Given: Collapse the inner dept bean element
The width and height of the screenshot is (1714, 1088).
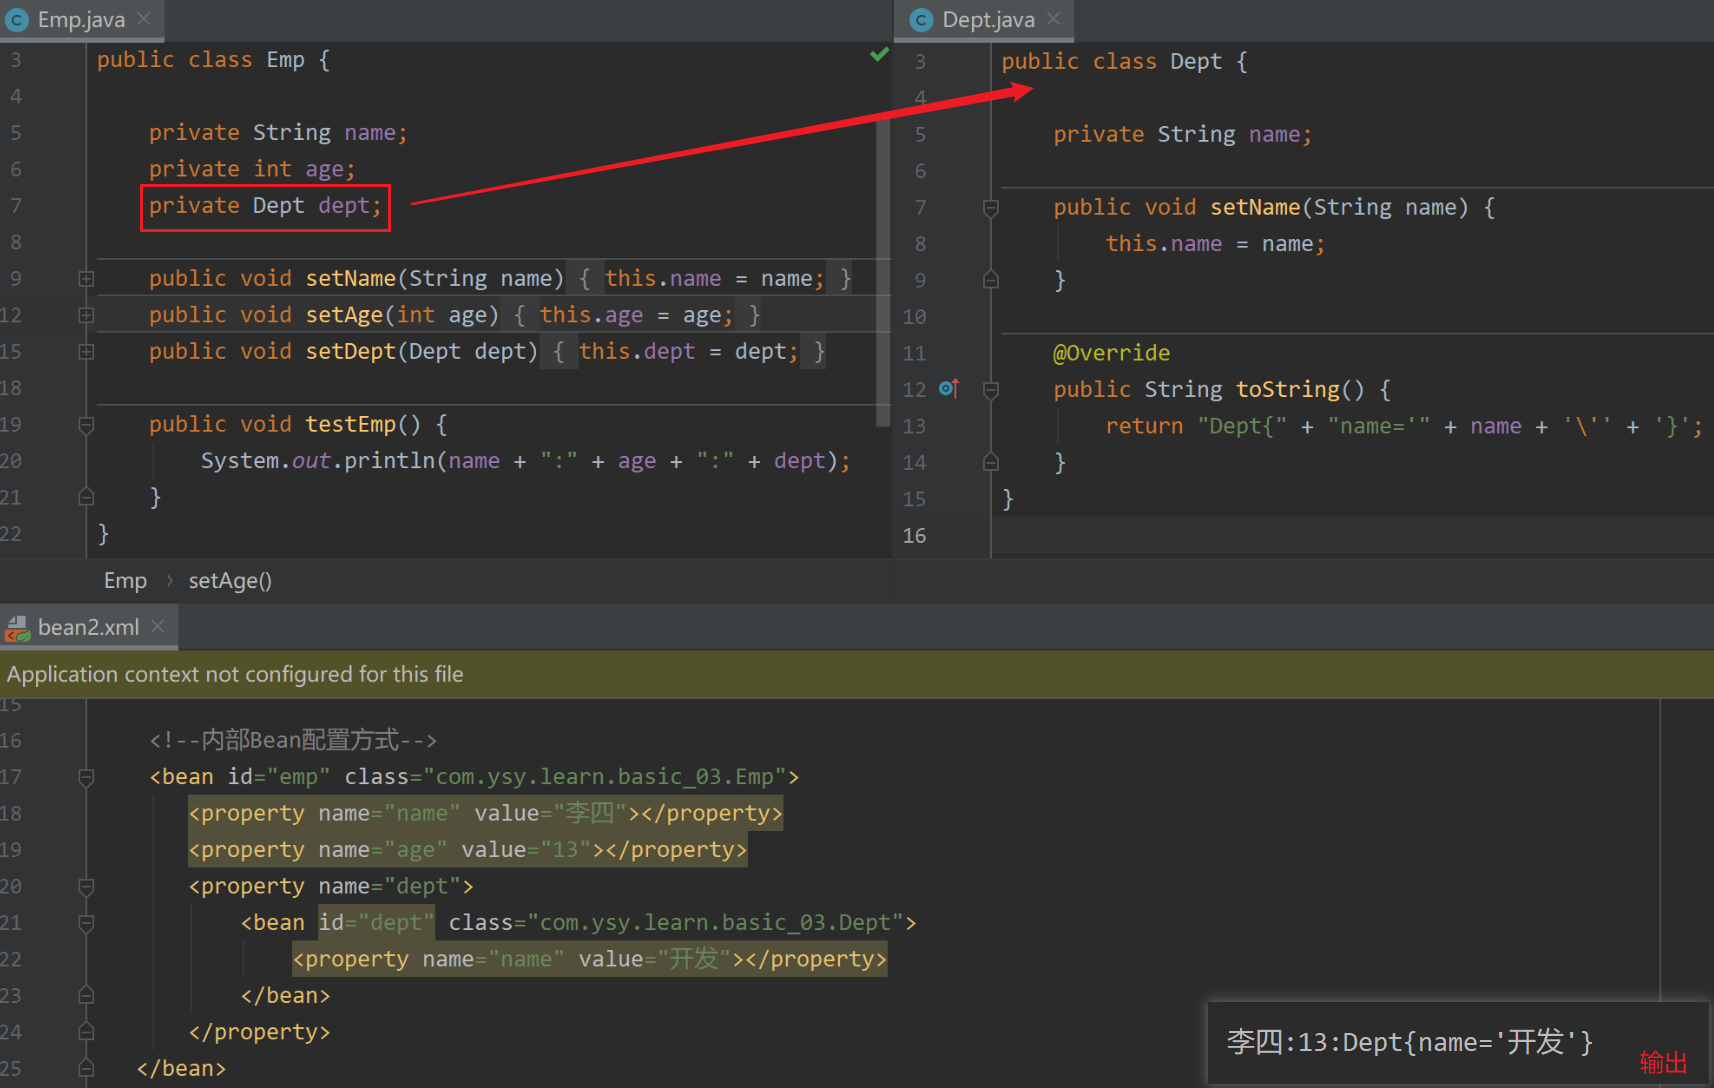Looking at the screenshot, I should (x=86, y=923).
